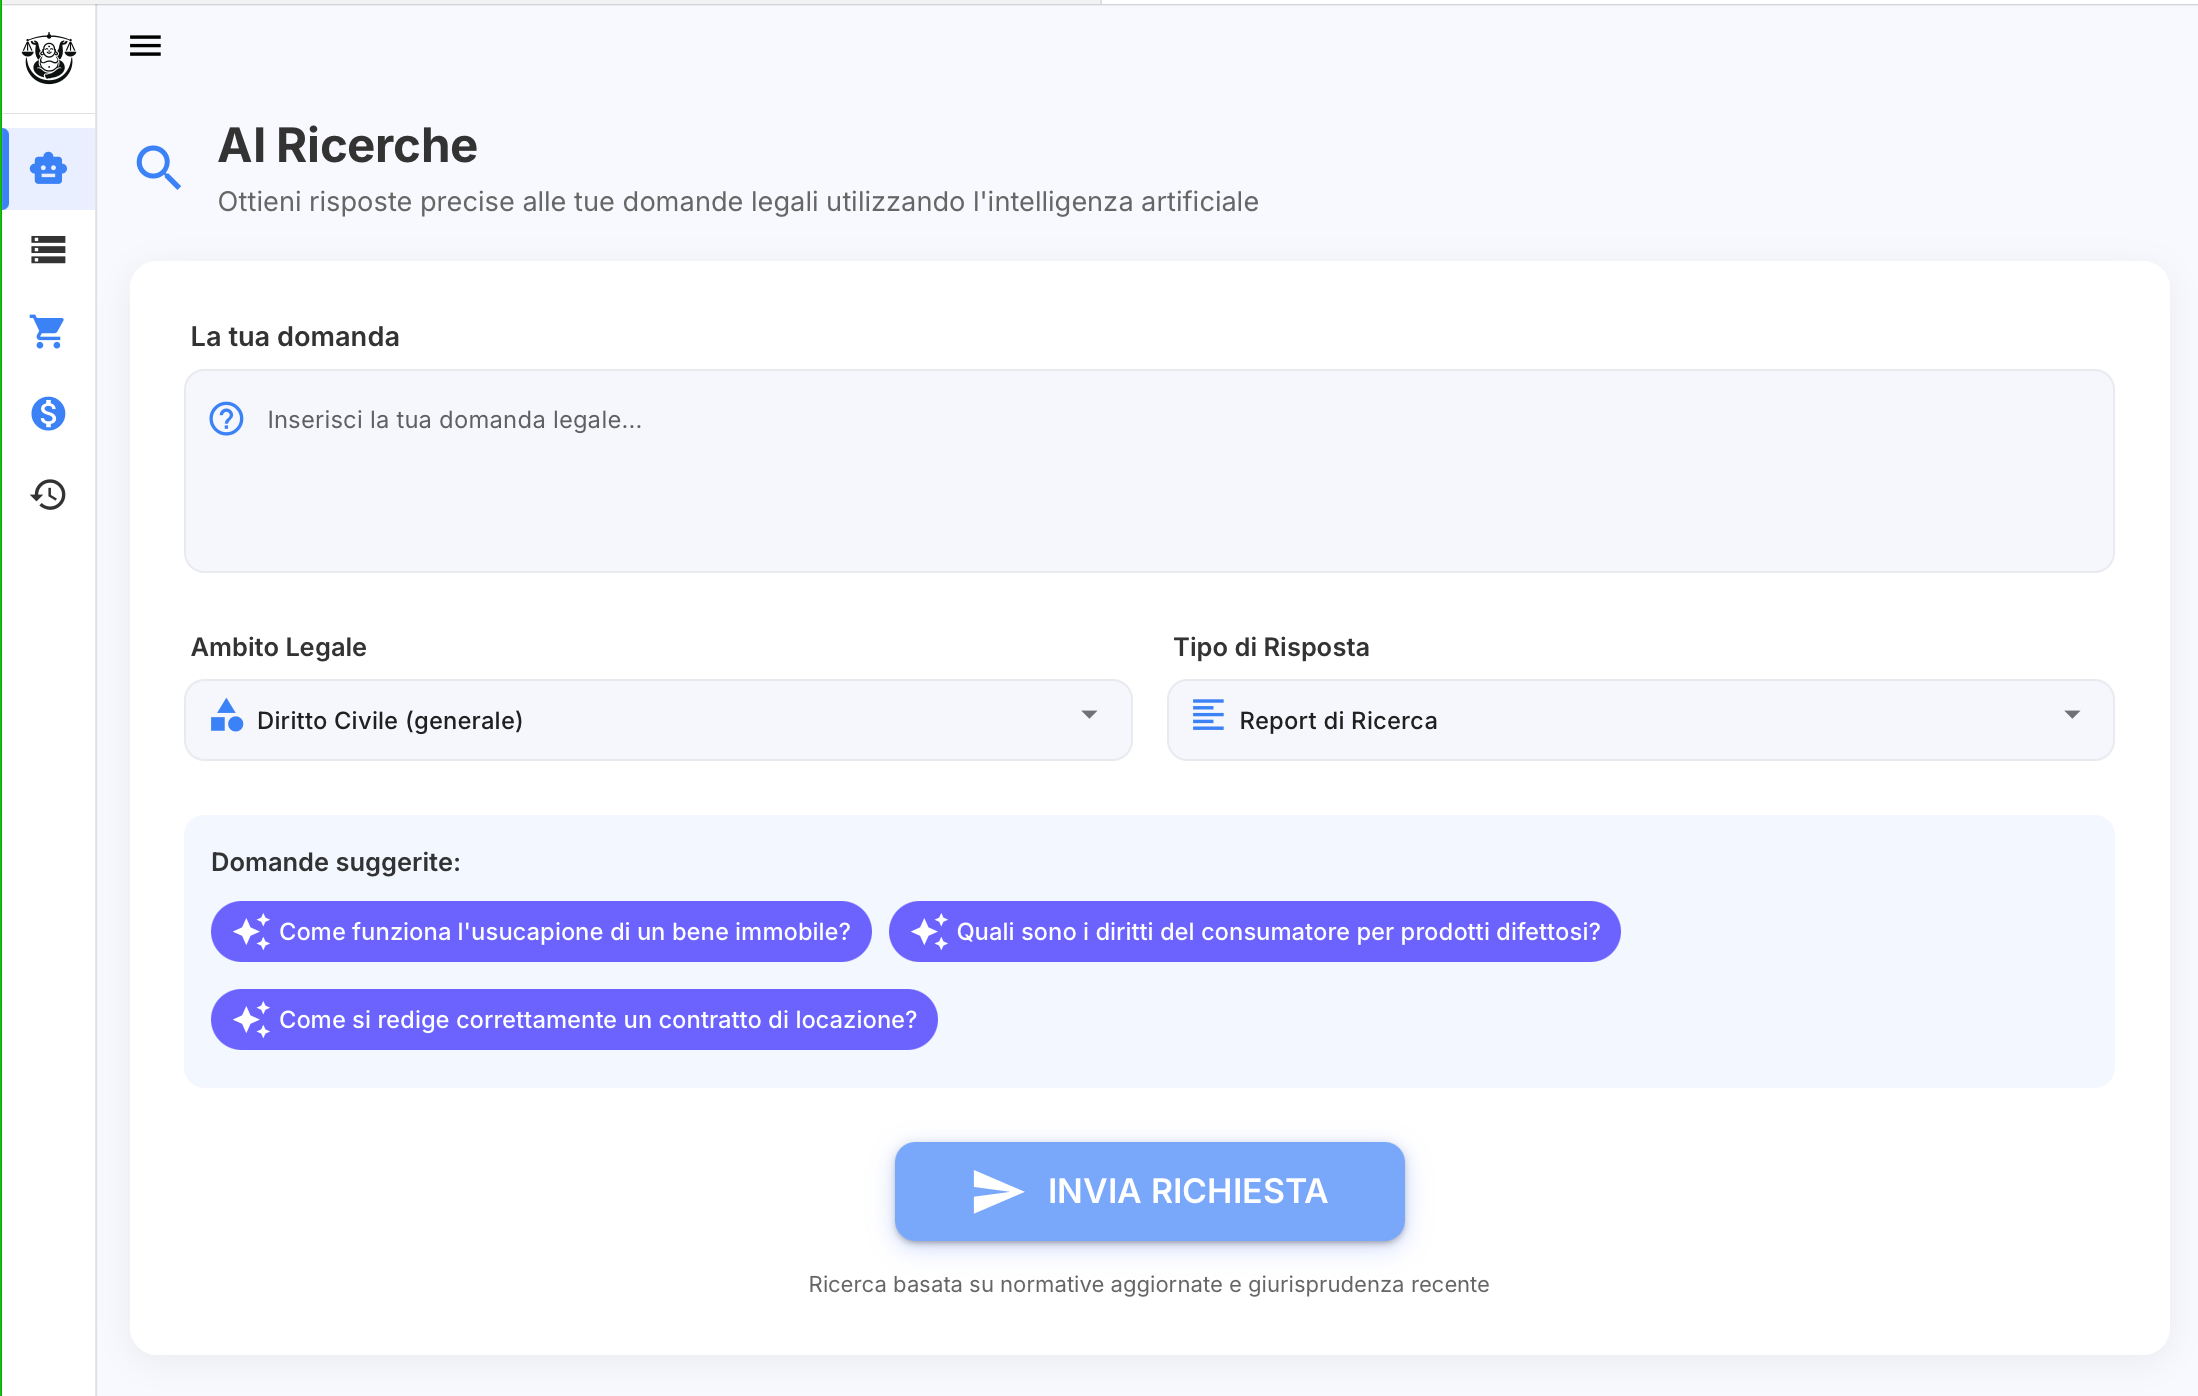Focus the legal question text field

(1149, 471)
